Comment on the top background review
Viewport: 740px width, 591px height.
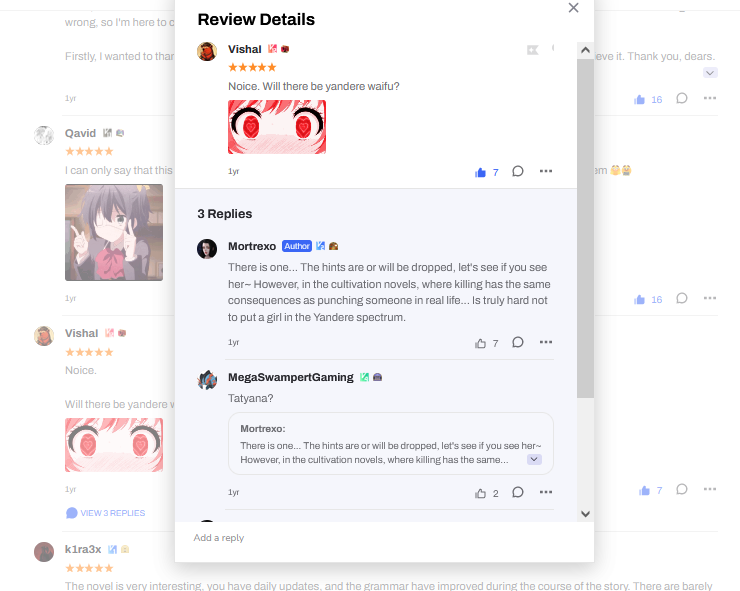click(x=681, y=98)
